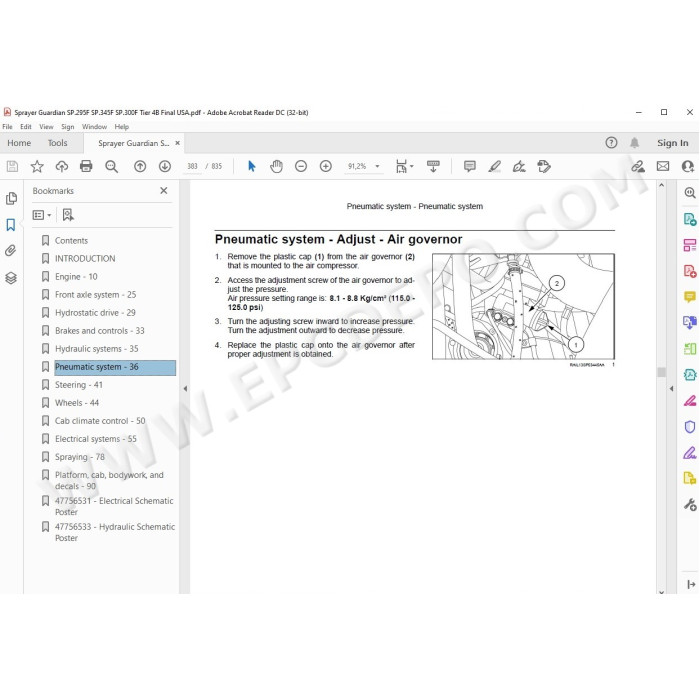Open the File menu

[7, 127]
